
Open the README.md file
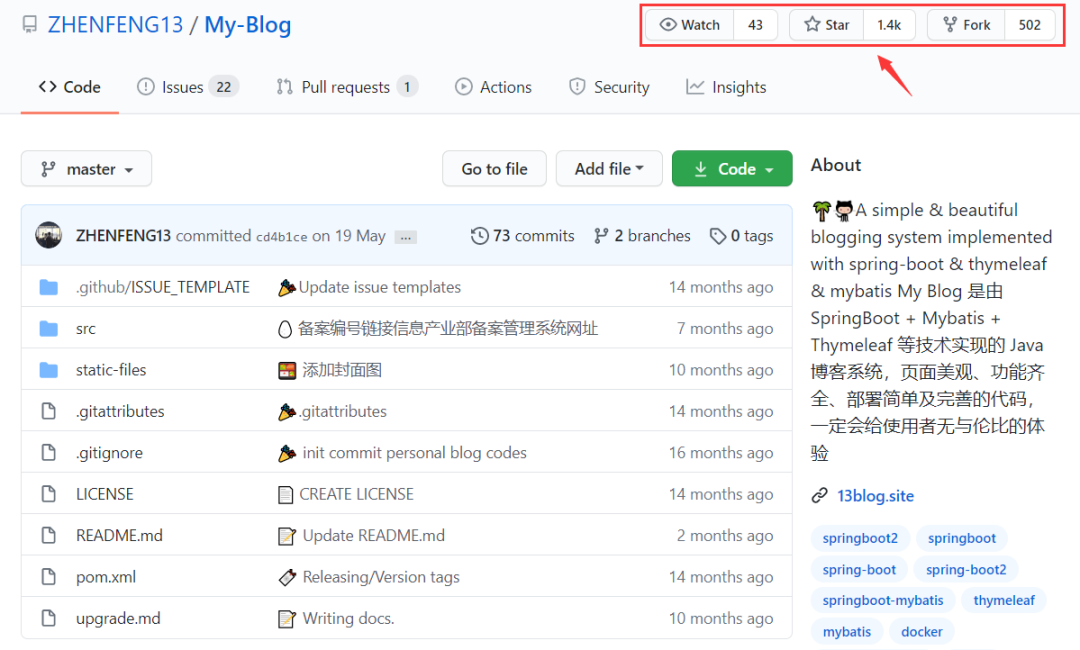coord(119,535)
